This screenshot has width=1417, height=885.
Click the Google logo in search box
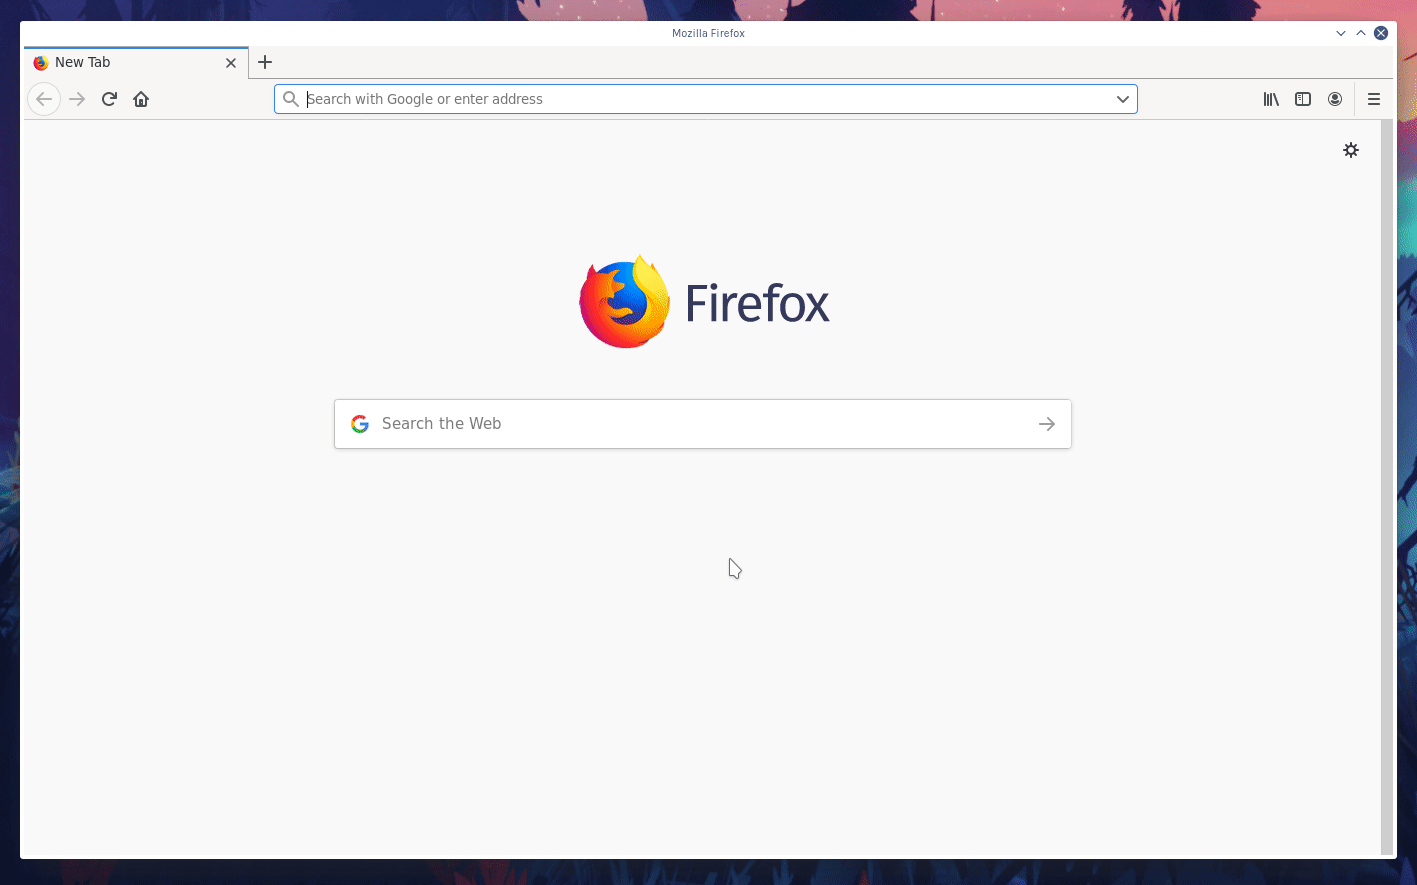(x=360, y=424)
